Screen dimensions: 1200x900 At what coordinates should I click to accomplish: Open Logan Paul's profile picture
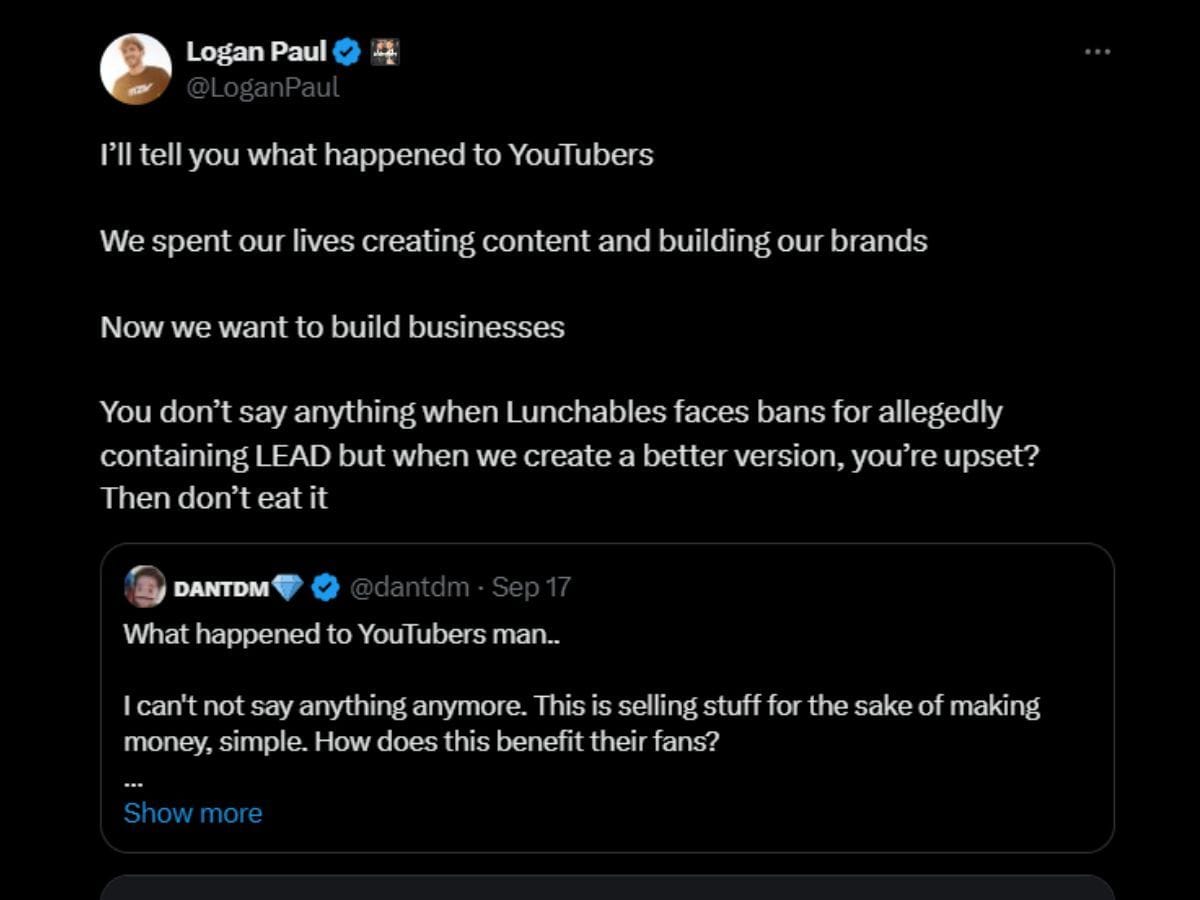click(135, 68)
